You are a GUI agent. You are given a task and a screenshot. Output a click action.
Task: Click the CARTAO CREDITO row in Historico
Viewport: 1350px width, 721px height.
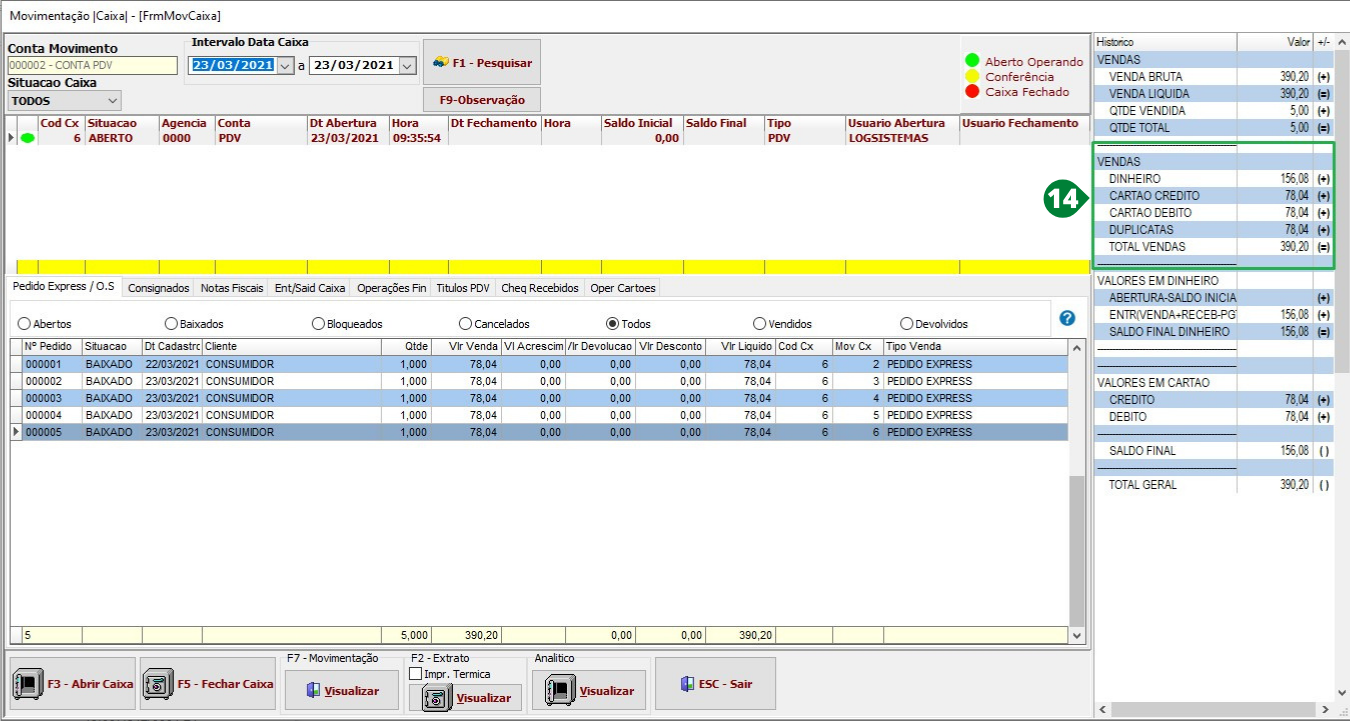click(x=1213, y=196)
